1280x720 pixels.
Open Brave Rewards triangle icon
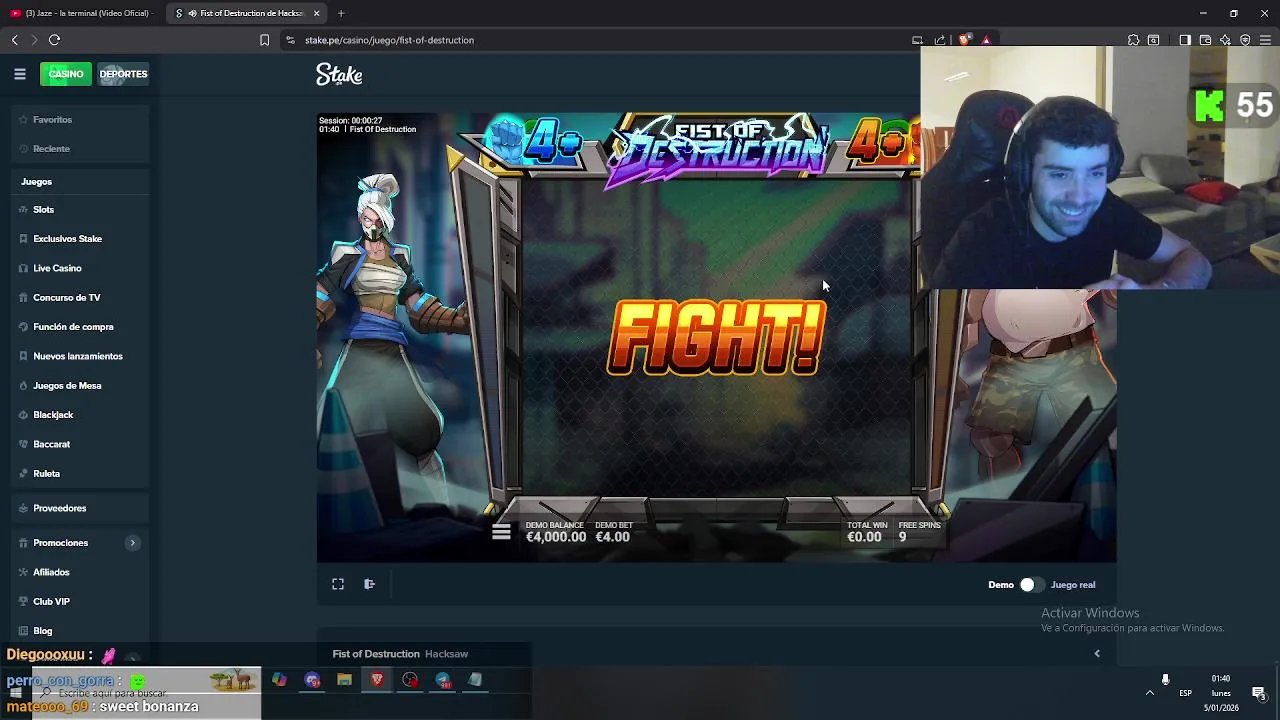point(986,40)
